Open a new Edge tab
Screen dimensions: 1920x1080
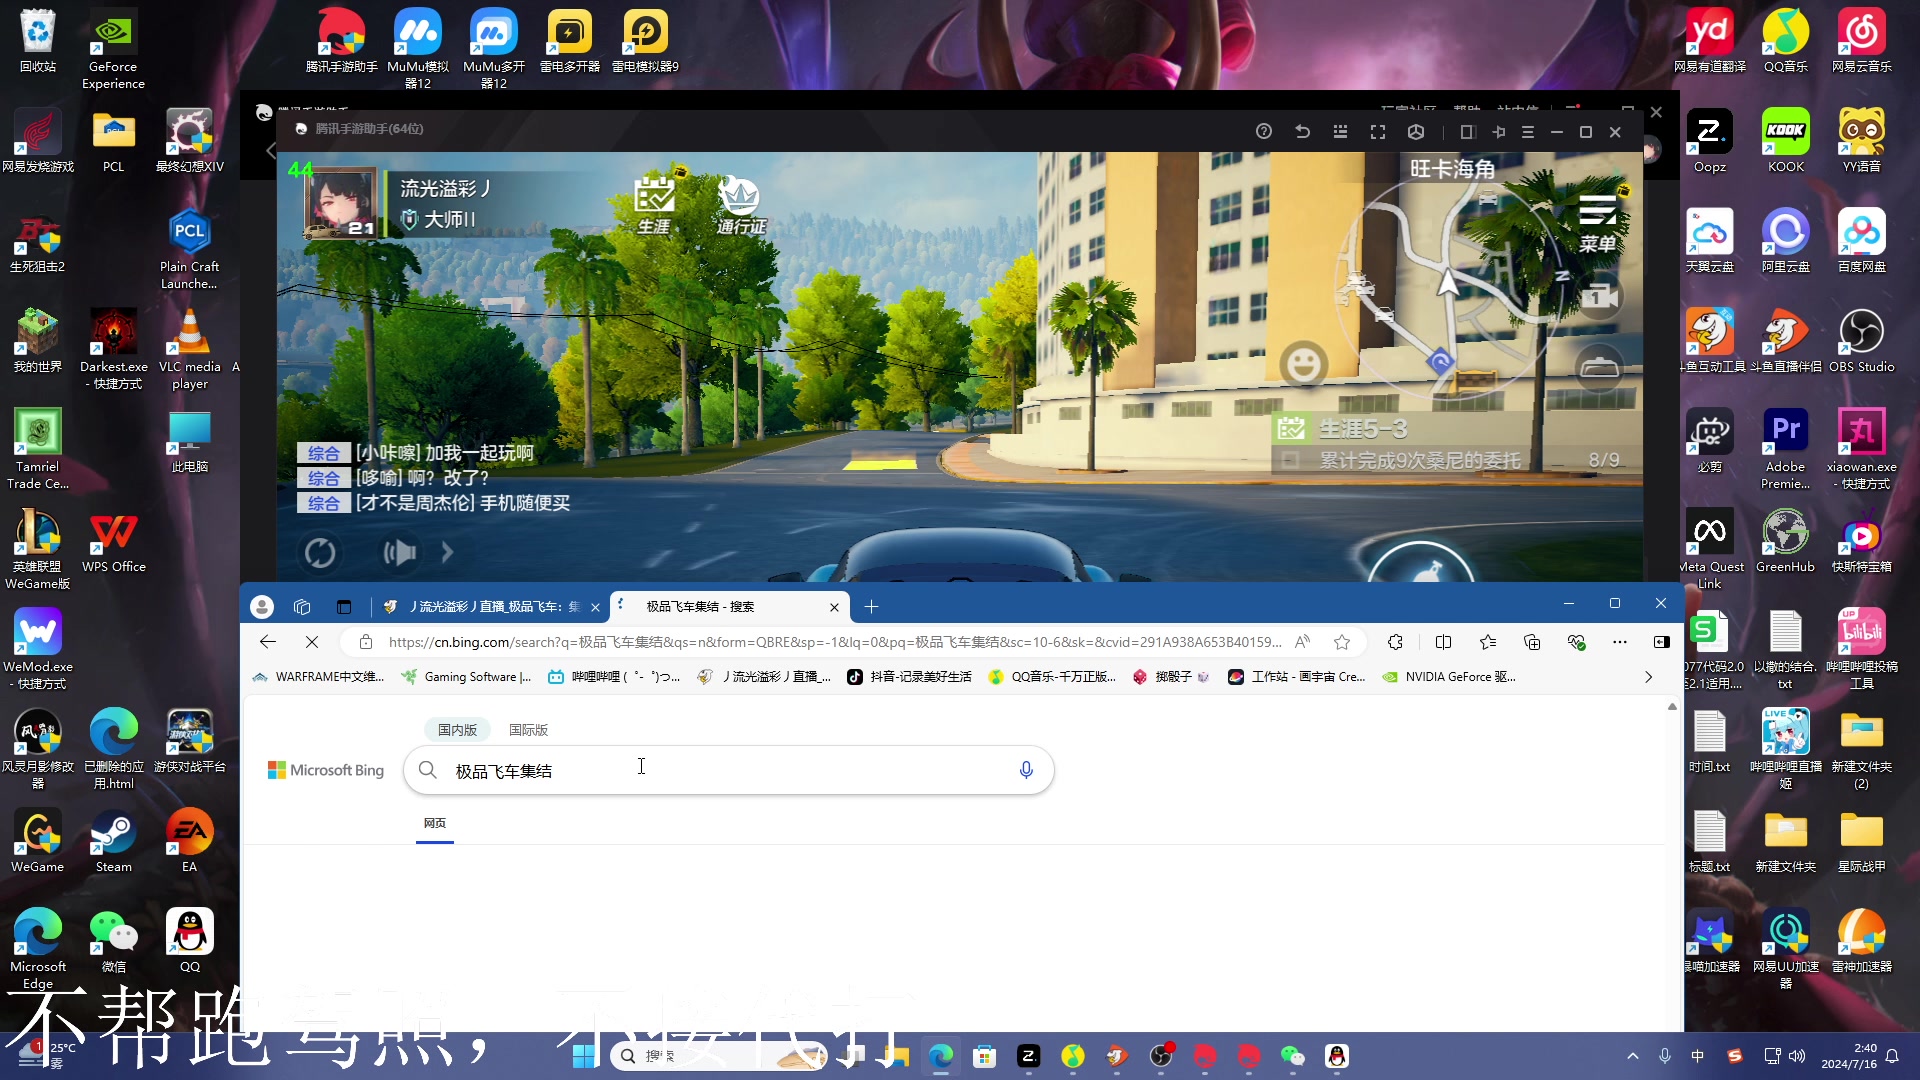871,606
